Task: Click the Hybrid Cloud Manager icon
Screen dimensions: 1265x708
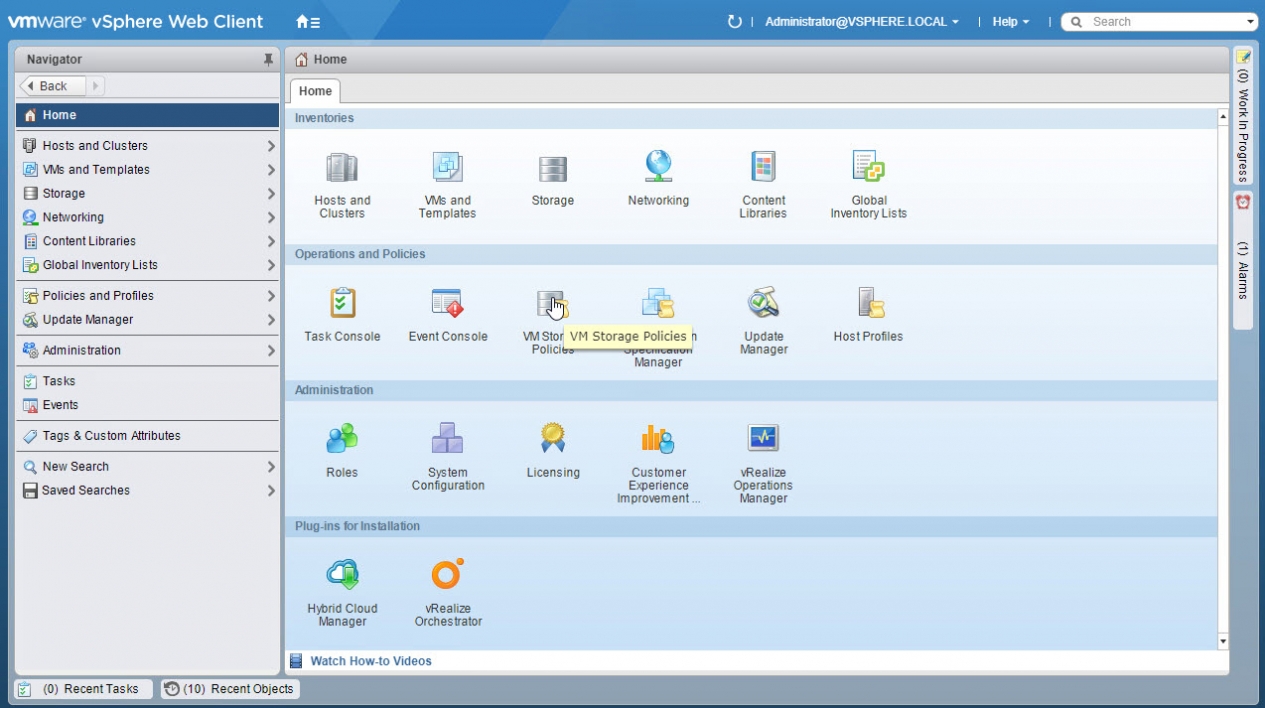Action: [x=342, y=576]
